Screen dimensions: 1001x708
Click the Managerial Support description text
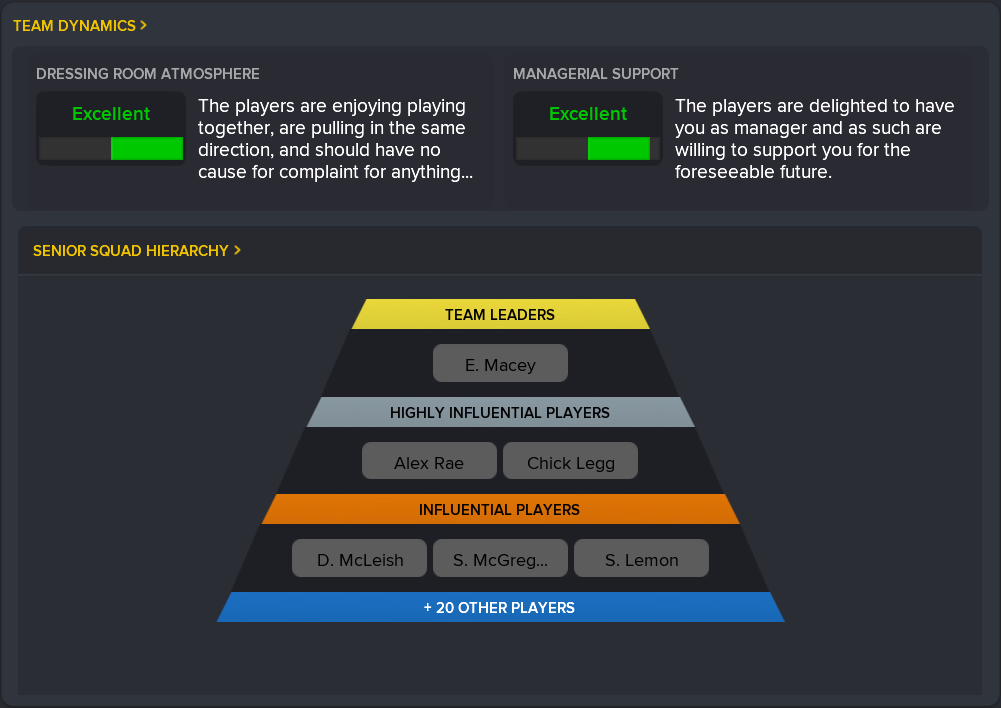coord(814,139)
